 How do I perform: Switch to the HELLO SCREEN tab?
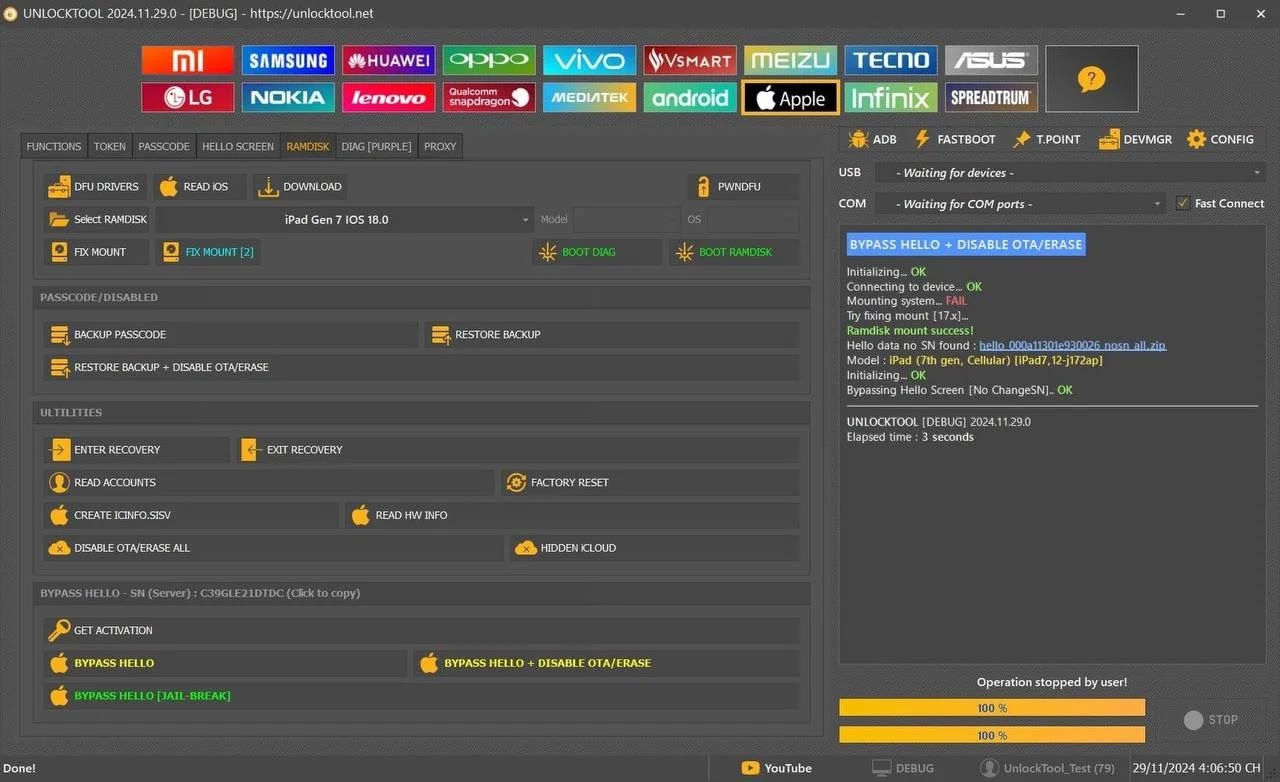[x=238, y=146]
